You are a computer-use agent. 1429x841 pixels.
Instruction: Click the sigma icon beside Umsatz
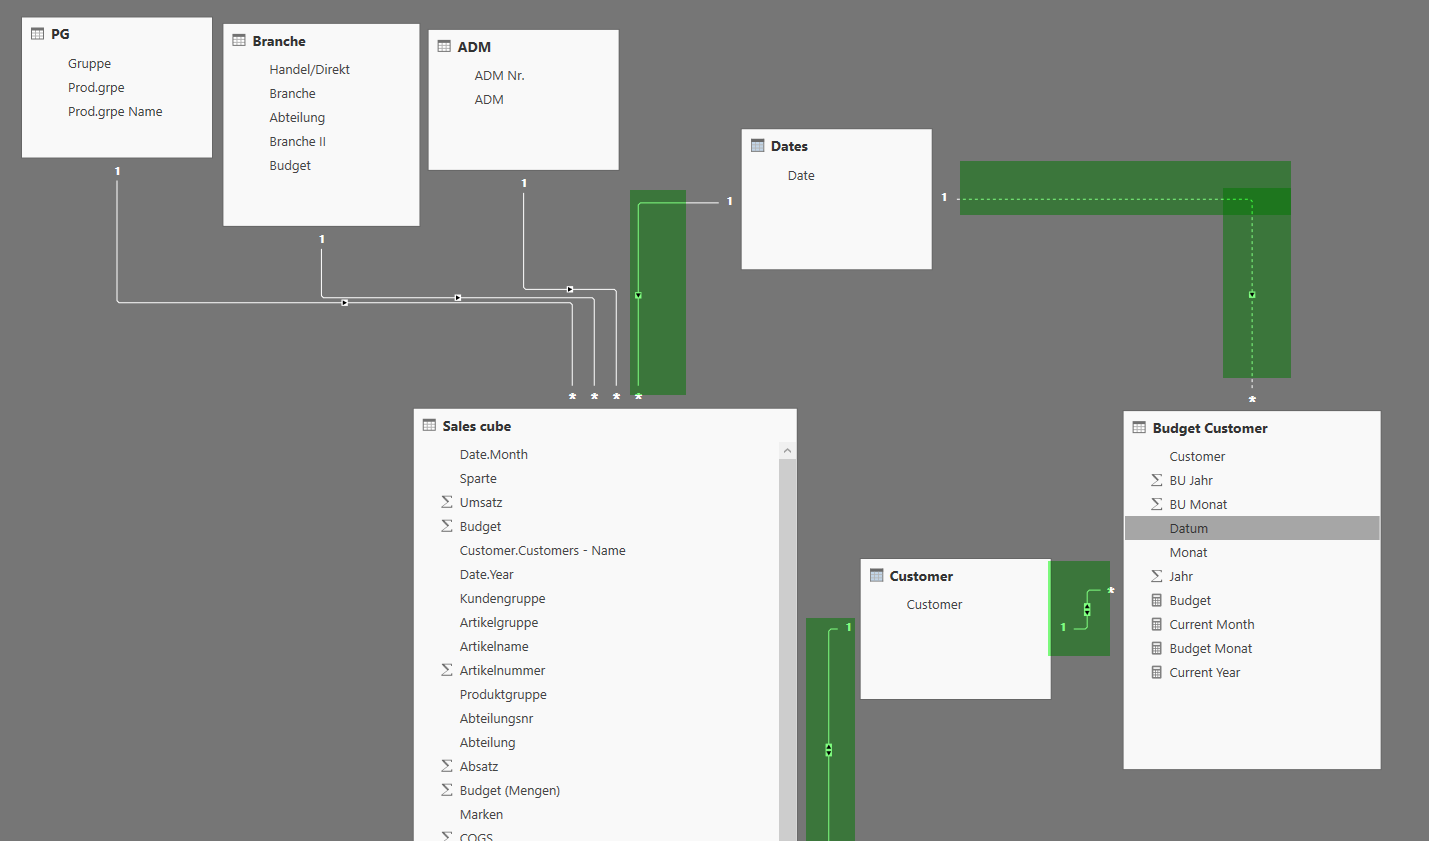(x=446, y=502)
